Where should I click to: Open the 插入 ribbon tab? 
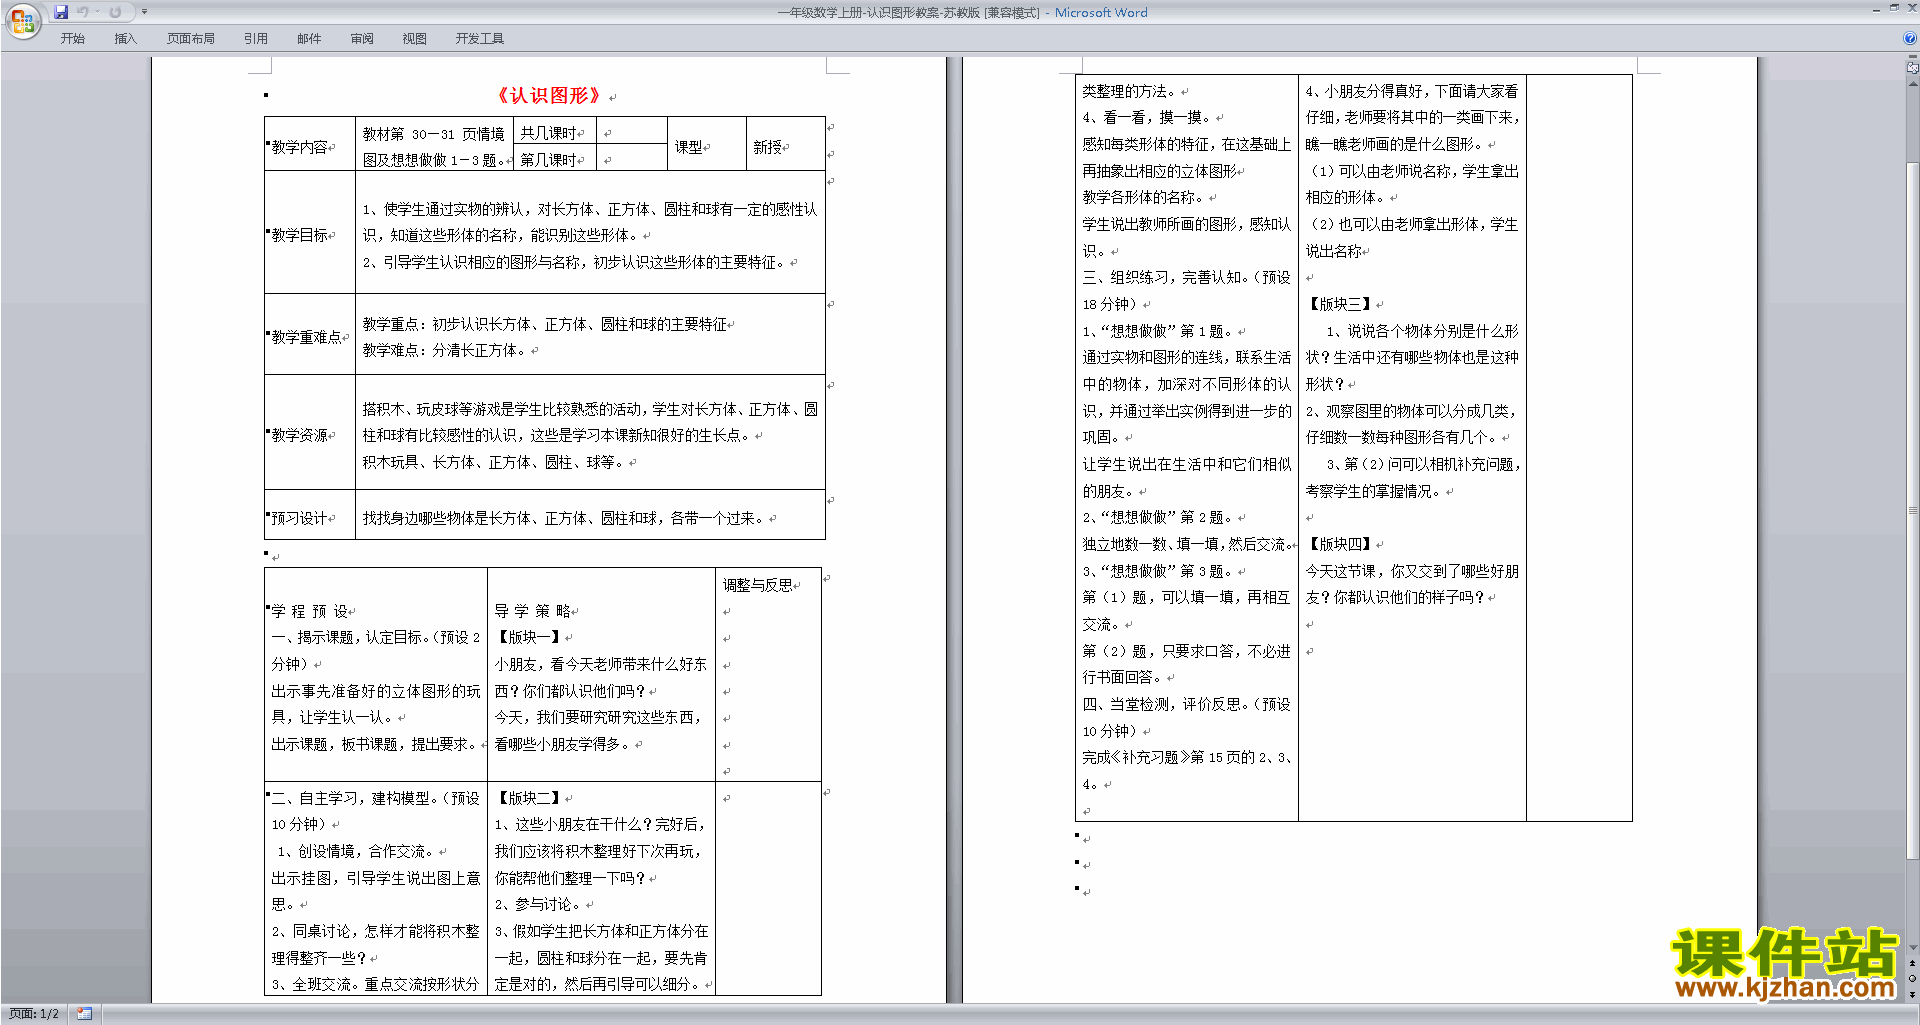click(125, 39)
